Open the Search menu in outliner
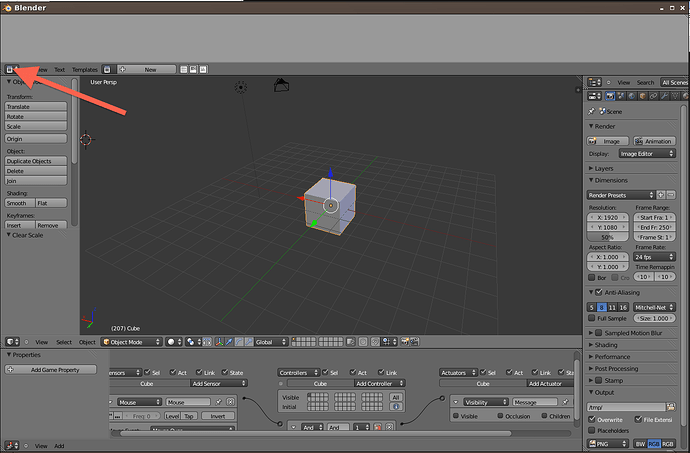The height and width of the screenshot is (453, 690). (645, 82)
